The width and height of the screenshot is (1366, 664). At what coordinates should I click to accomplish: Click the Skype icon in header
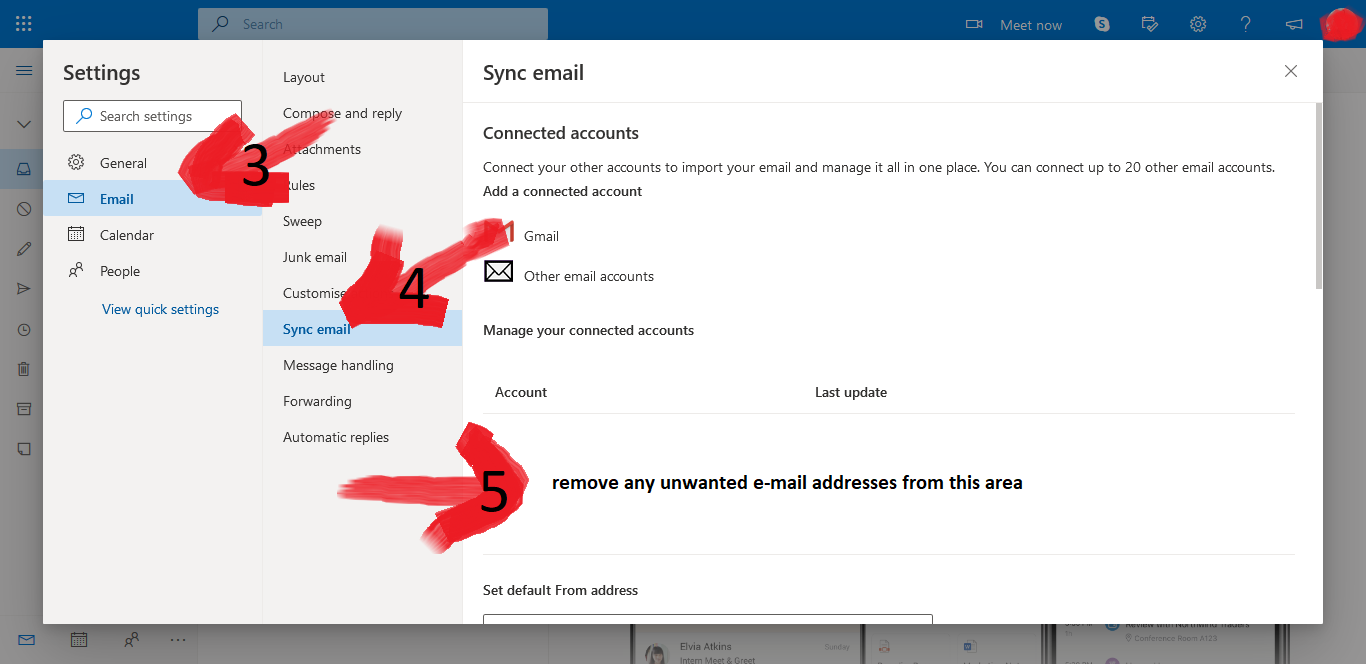(1102, 24)
